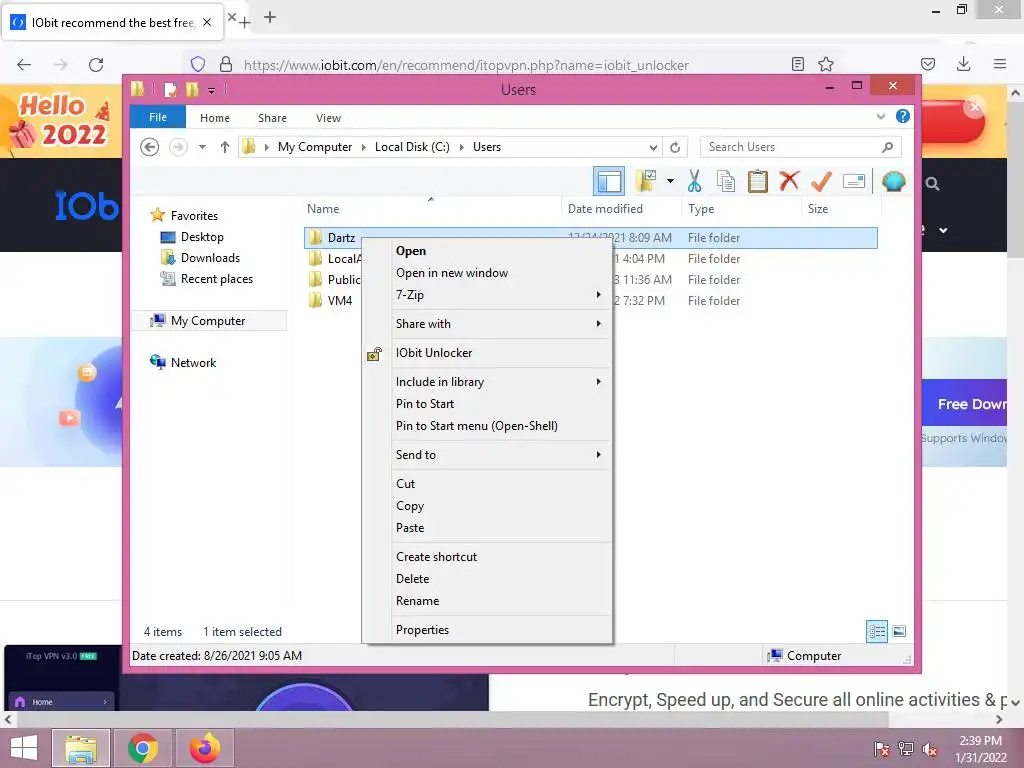Image resolution: width=1024 pixels, height=768 pixels.
Task: Toggle Firefox reader view icon
Action: [x=797, y=64]
